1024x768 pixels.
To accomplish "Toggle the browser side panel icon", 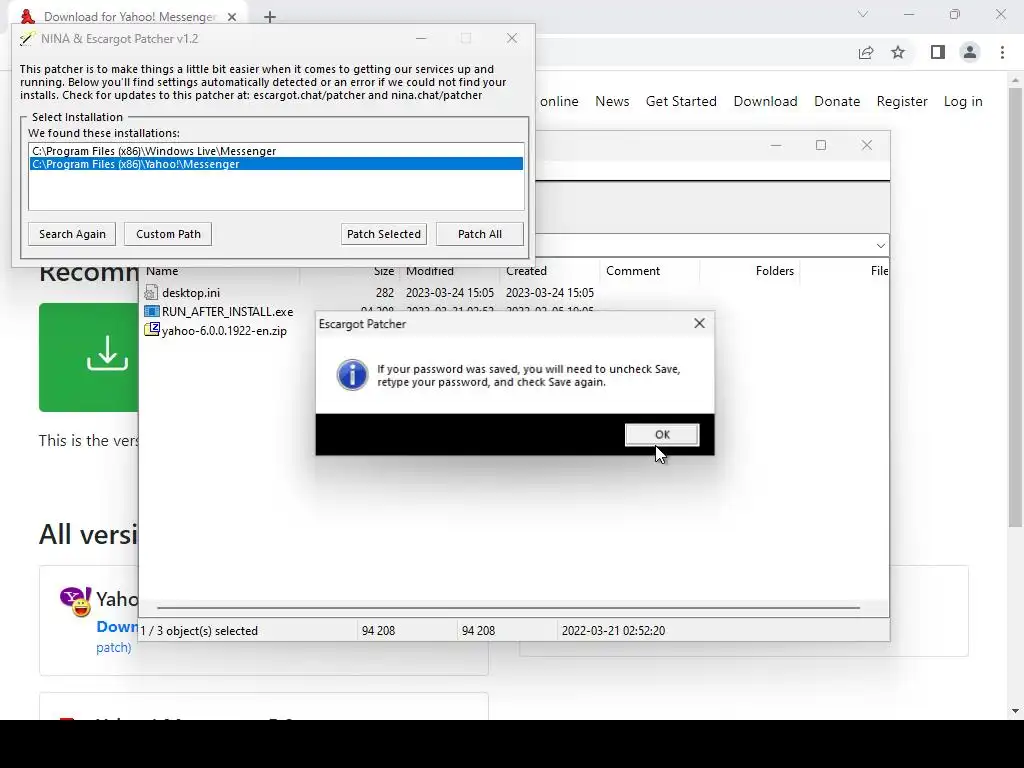I will (x=937, y=52).
